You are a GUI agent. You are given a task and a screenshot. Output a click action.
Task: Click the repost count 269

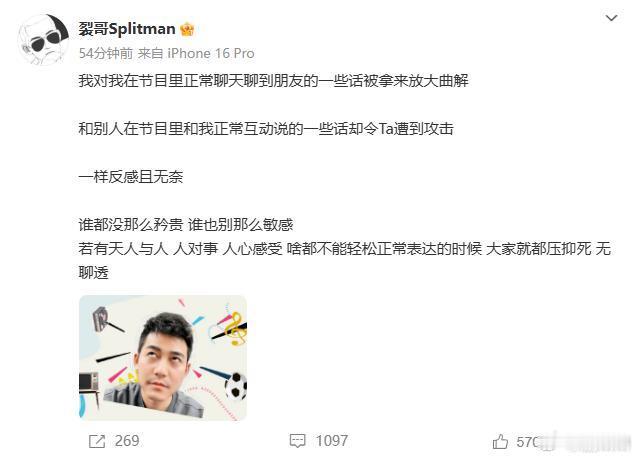pos(127,441)
